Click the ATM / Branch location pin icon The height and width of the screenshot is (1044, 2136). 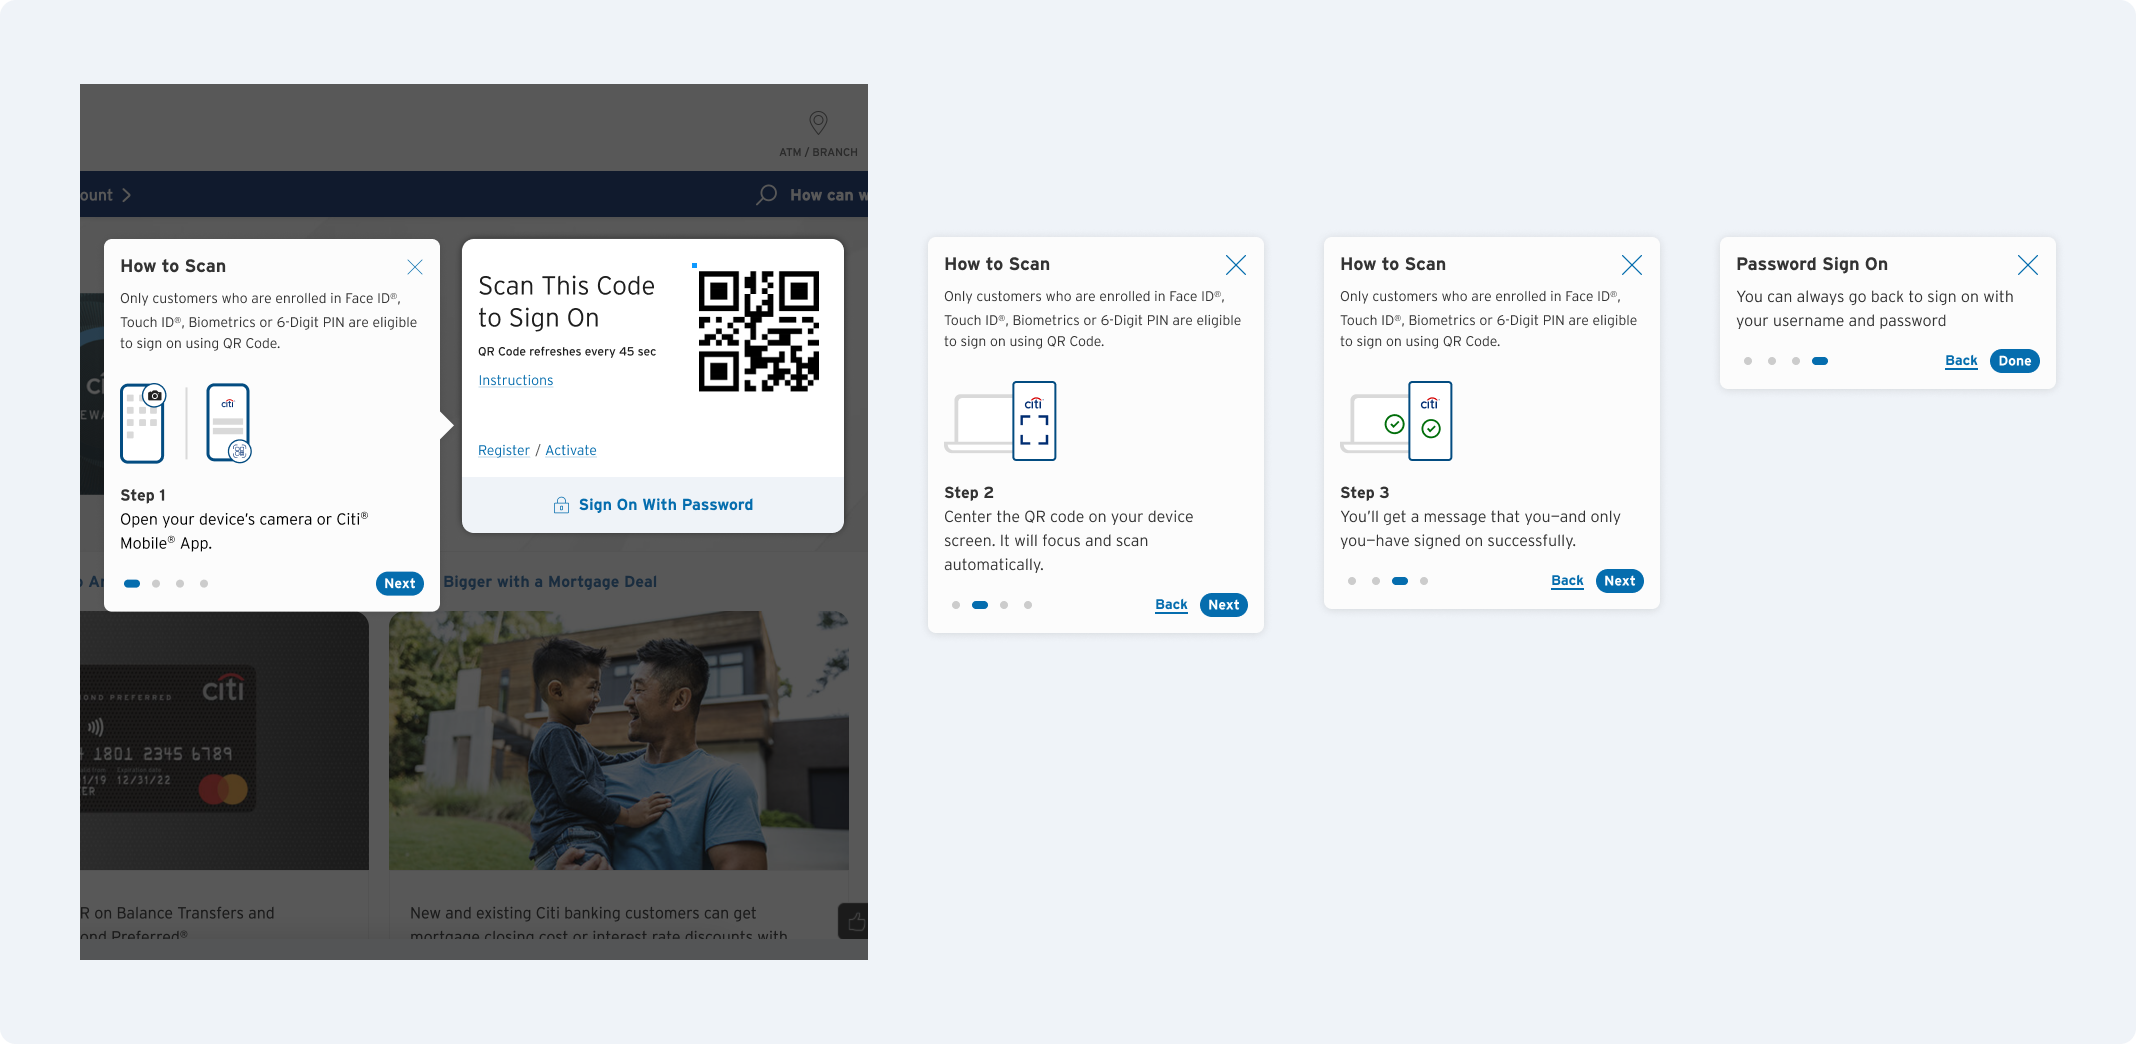click(x=818, y=123)
